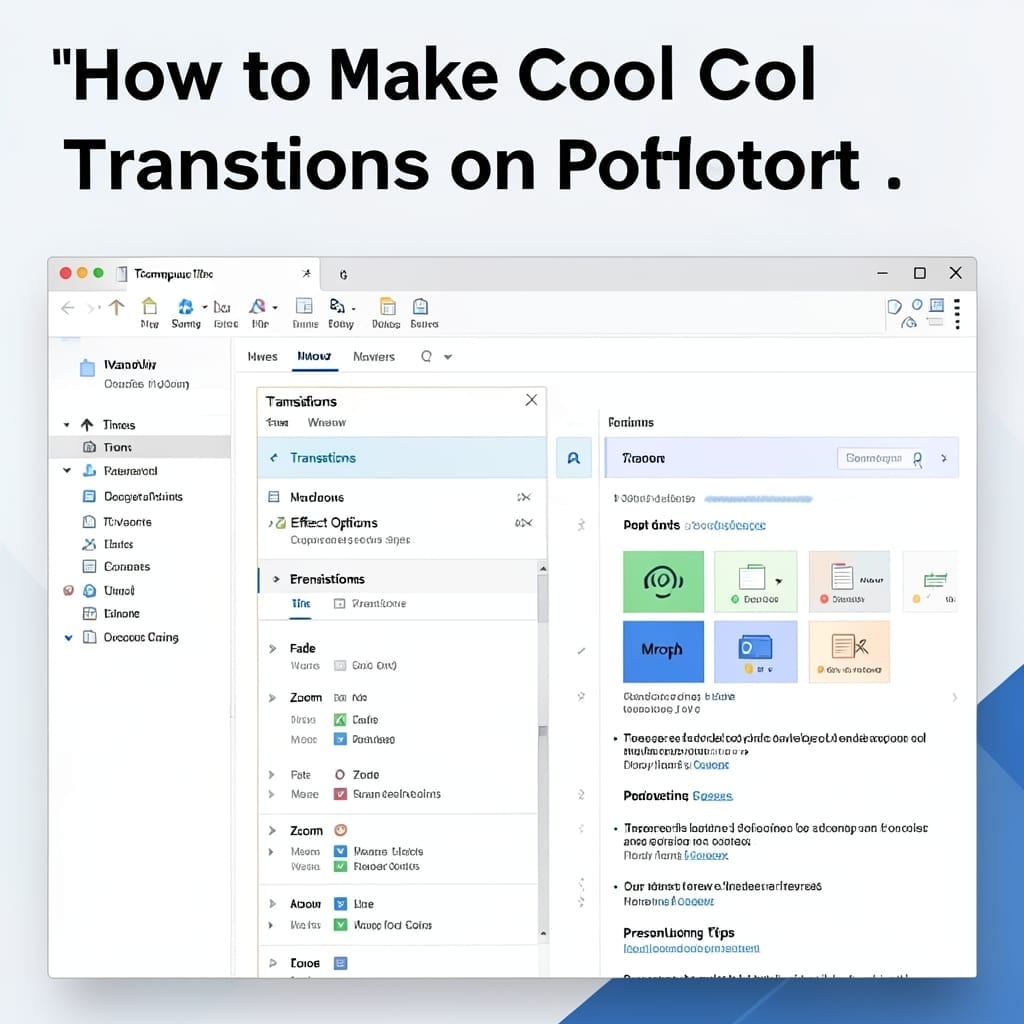Switch to the Hwes tab
The width and height of the screenshot is (1024, 1024).
coord(263,357)
